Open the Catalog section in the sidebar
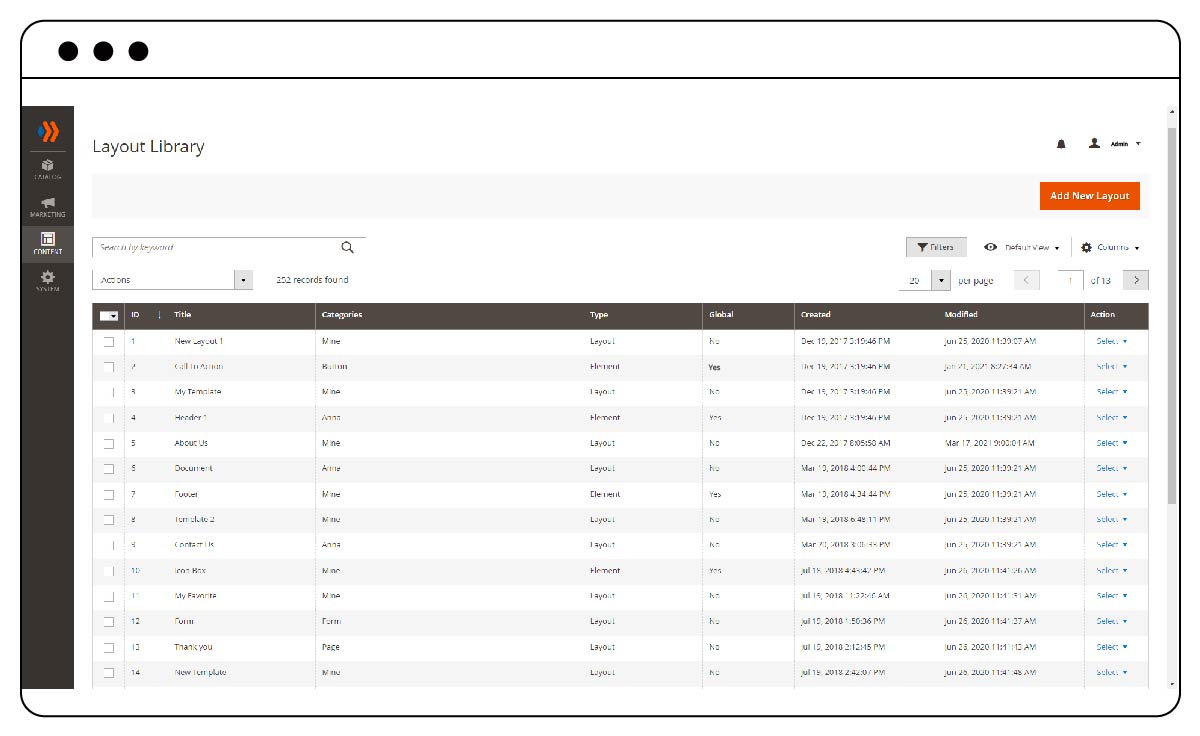 click(48, 168)
